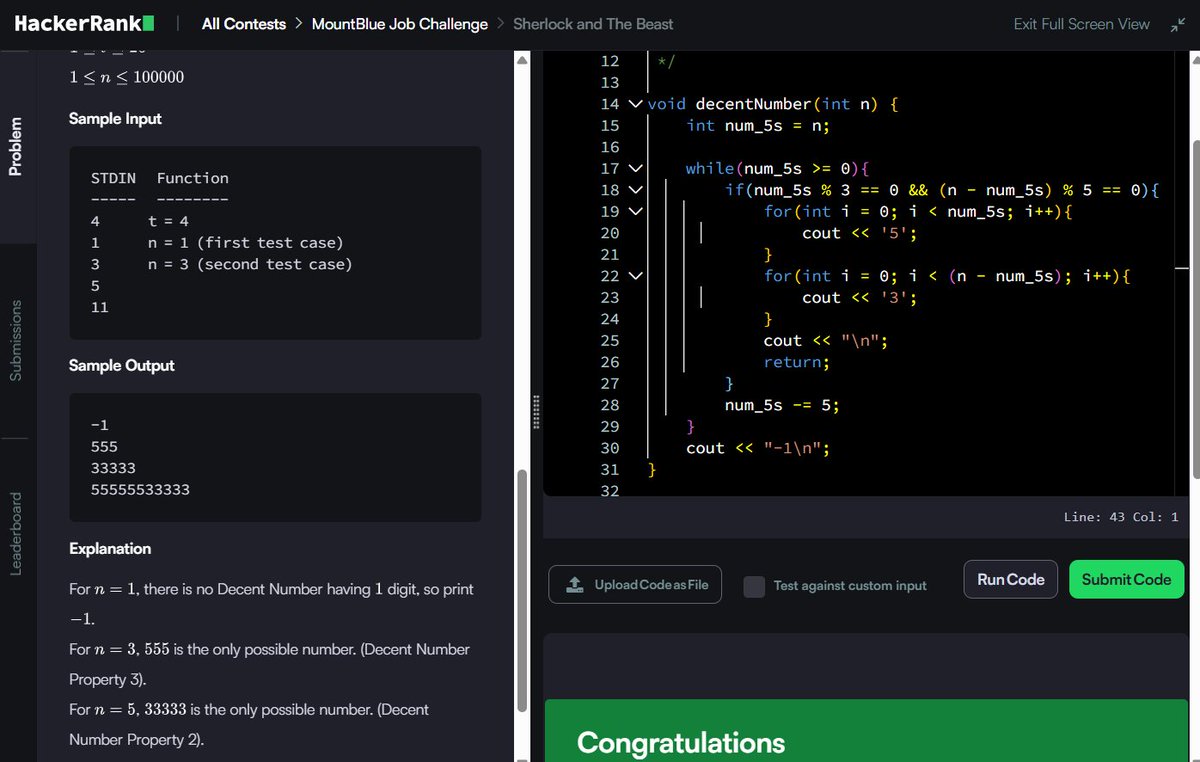Collapse the if block at line 18
Screen dimensions: 1200x762
point(636,190)
